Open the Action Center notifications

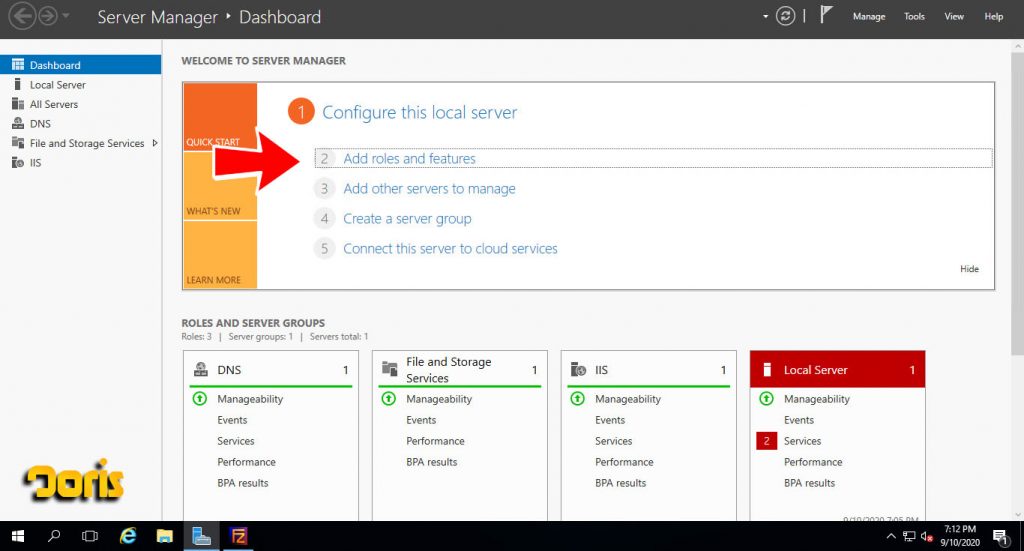[1000, 537]
